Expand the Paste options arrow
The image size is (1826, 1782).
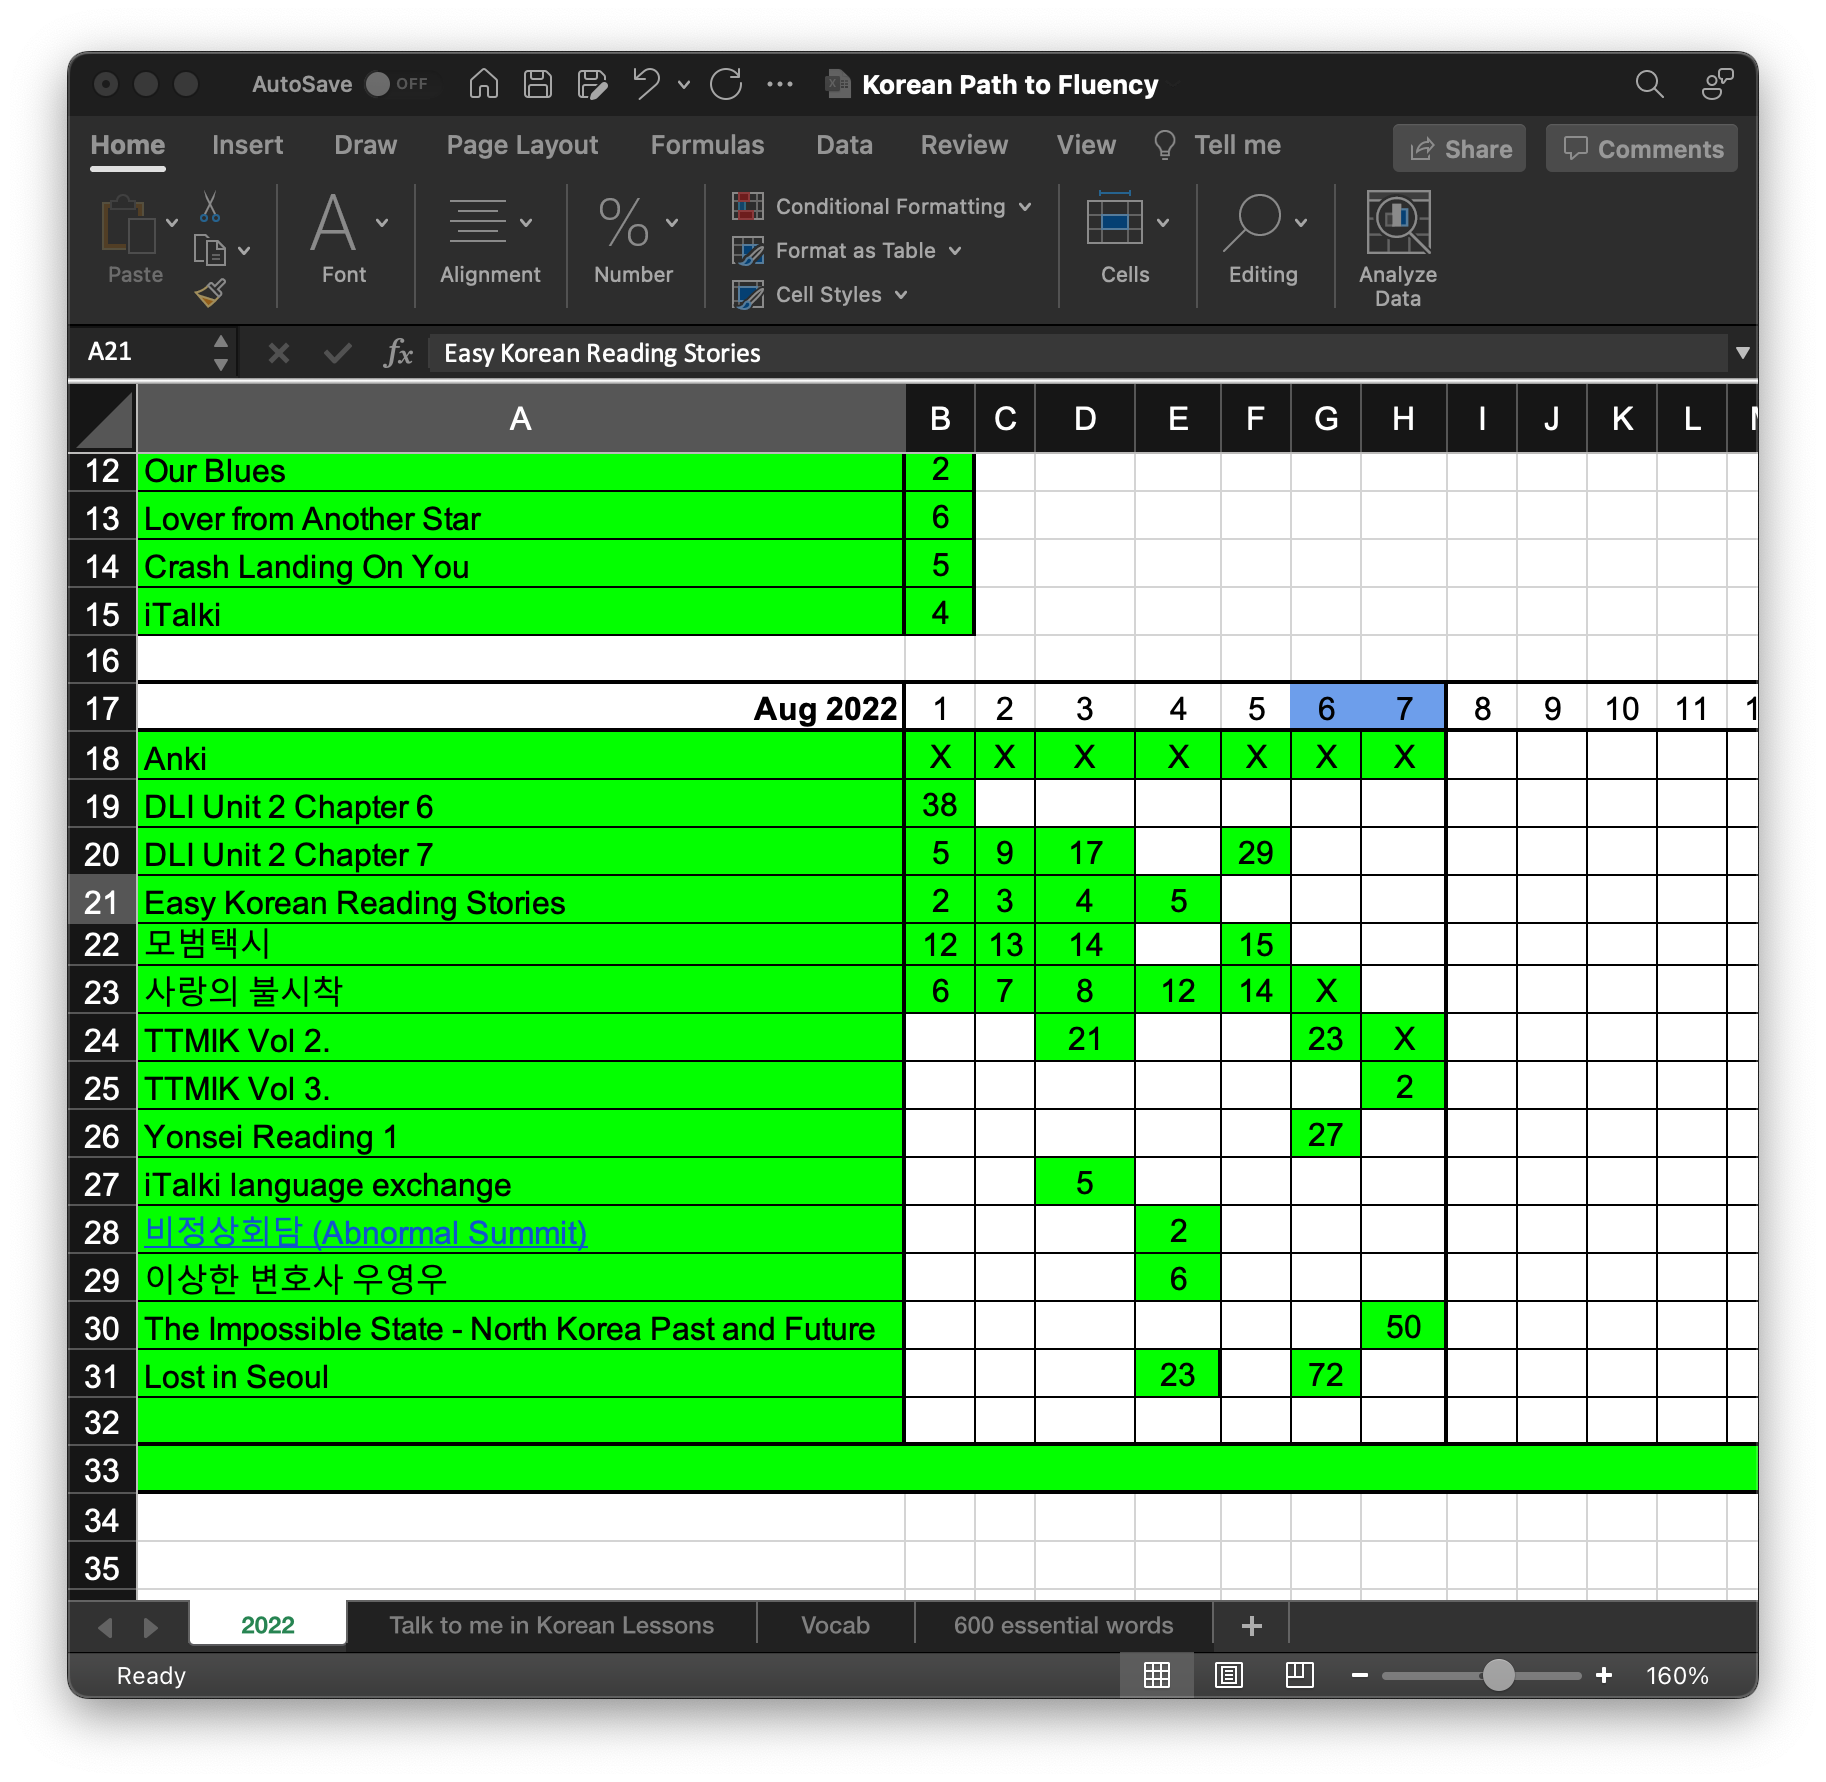[172, 222]
